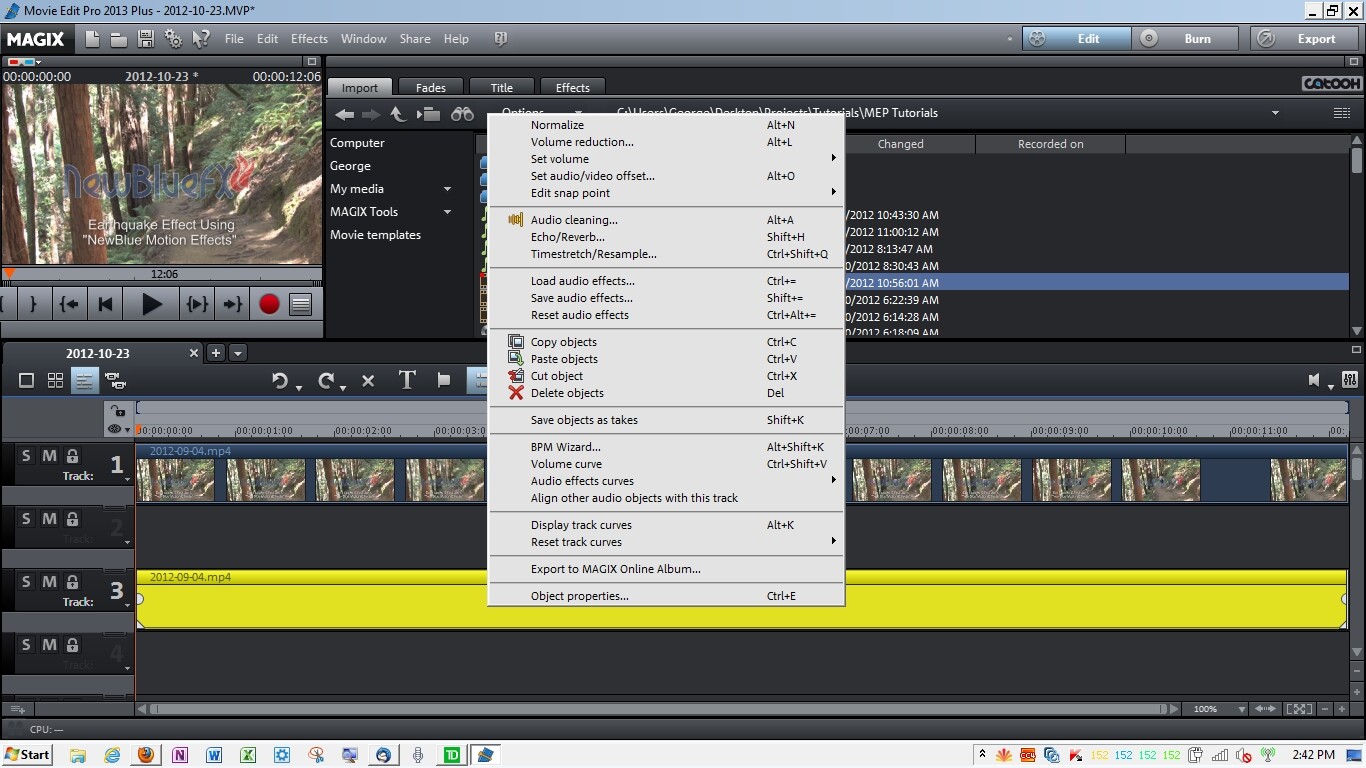
Task: Open a project with the folder icon
Action: tap(118, 39)
